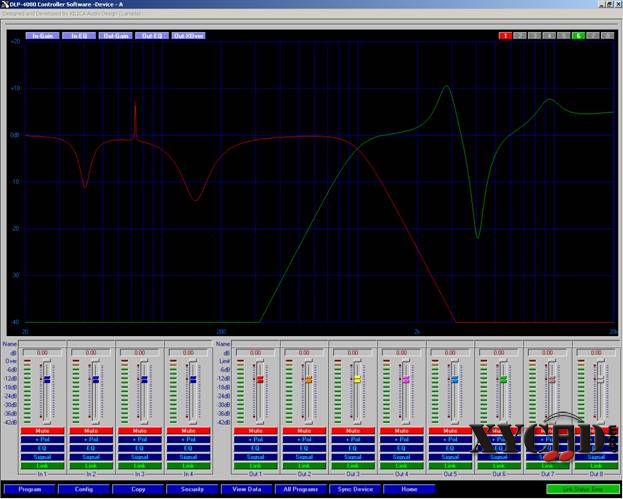Link input channel In 4

(188, 466)
